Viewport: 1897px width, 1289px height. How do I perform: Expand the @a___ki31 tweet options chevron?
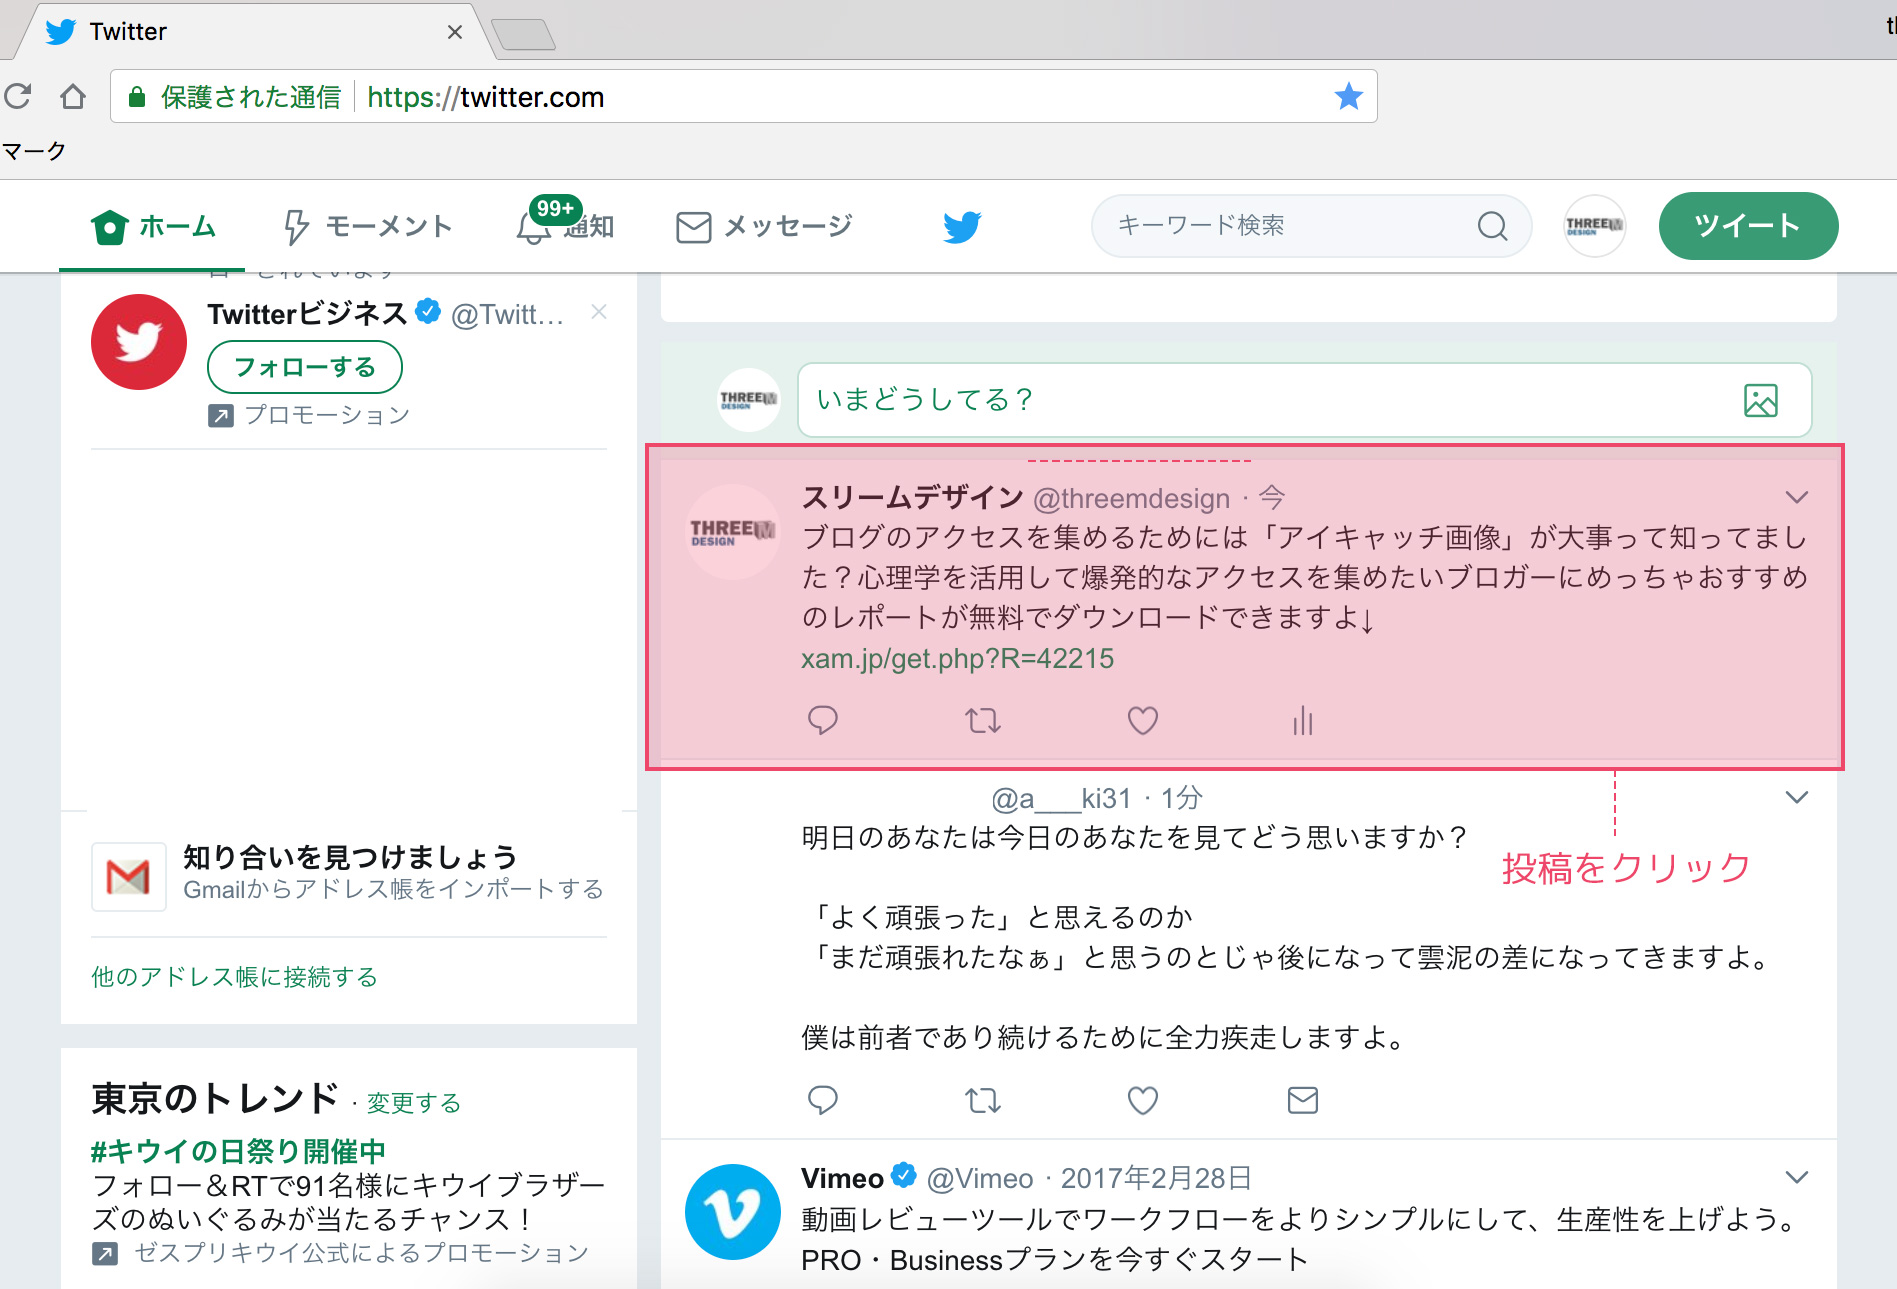(1797, 797)
